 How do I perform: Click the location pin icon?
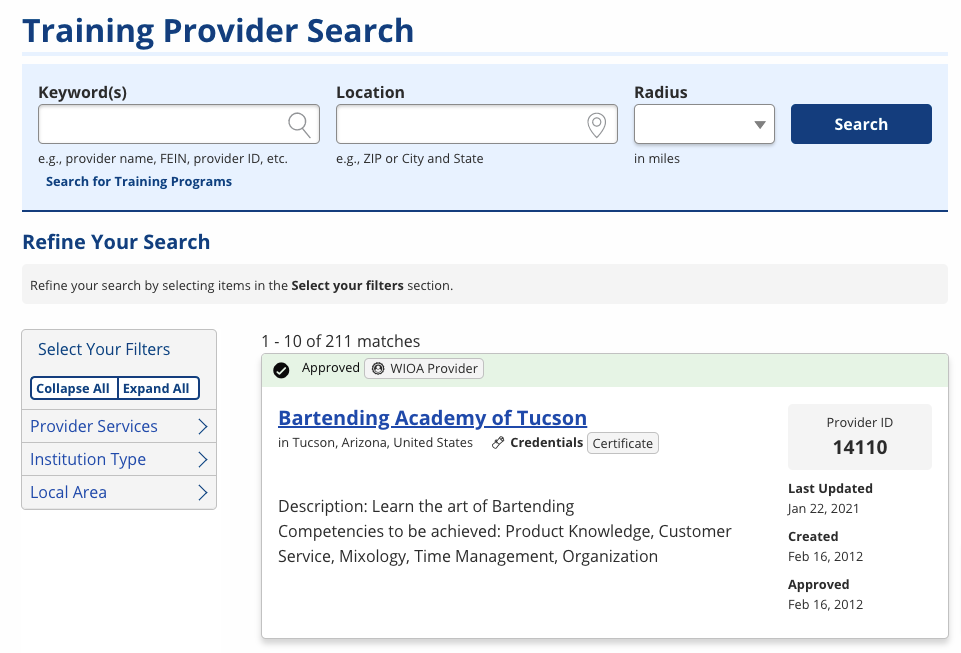(x=597, y=124)
